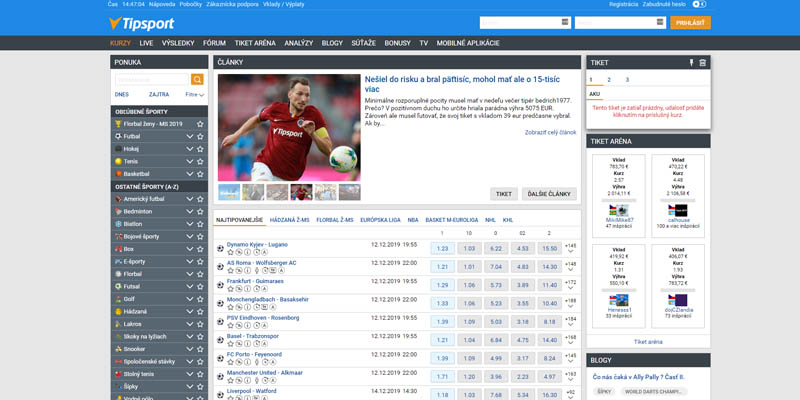Expand the Bedminton category chevron

coord(189,211)
